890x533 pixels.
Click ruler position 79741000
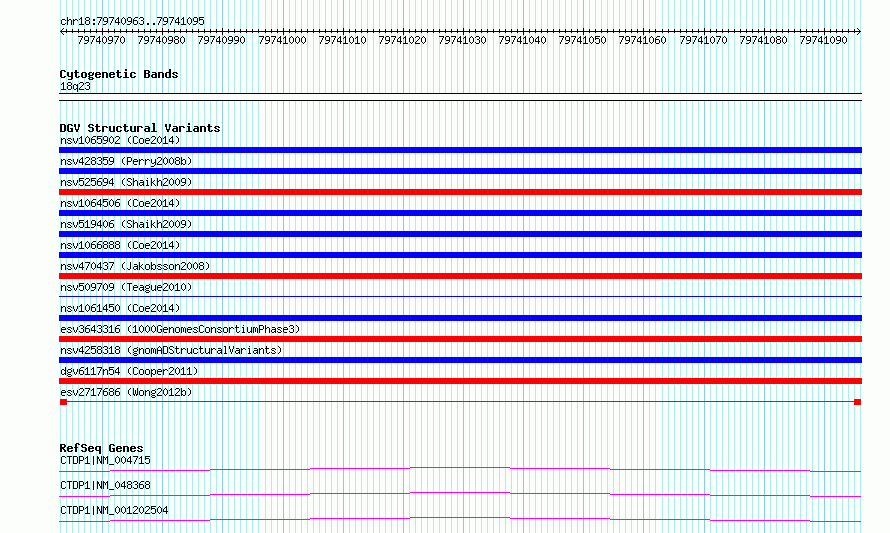point(282,40)
